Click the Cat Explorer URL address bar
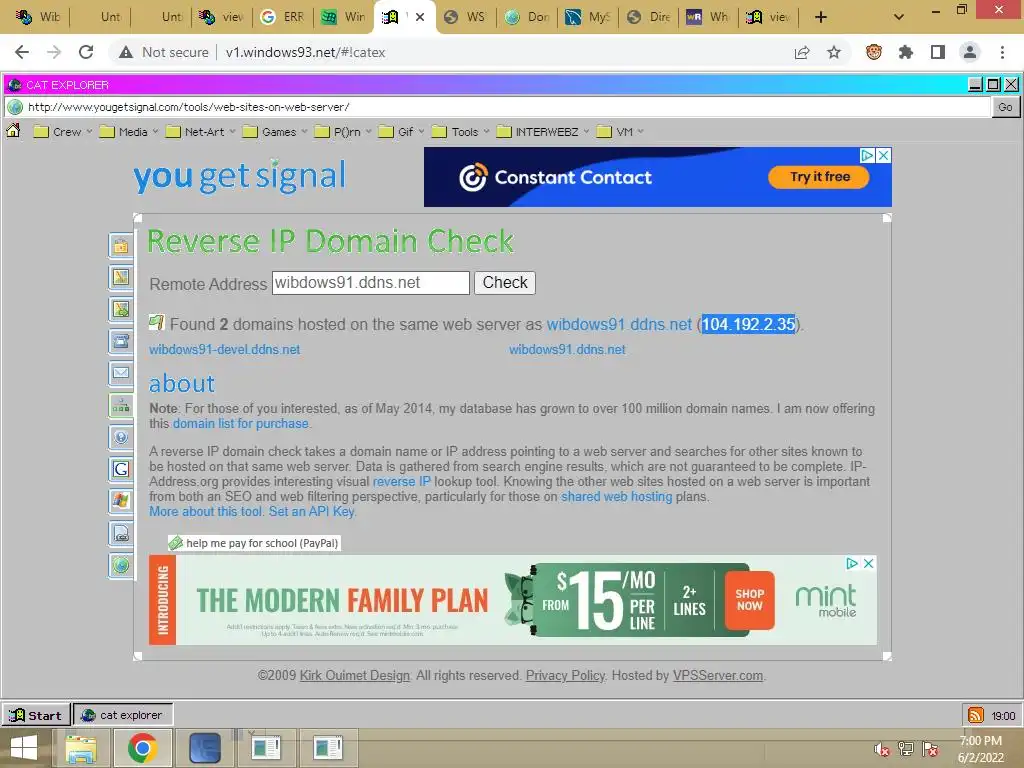 coord(498,107)
